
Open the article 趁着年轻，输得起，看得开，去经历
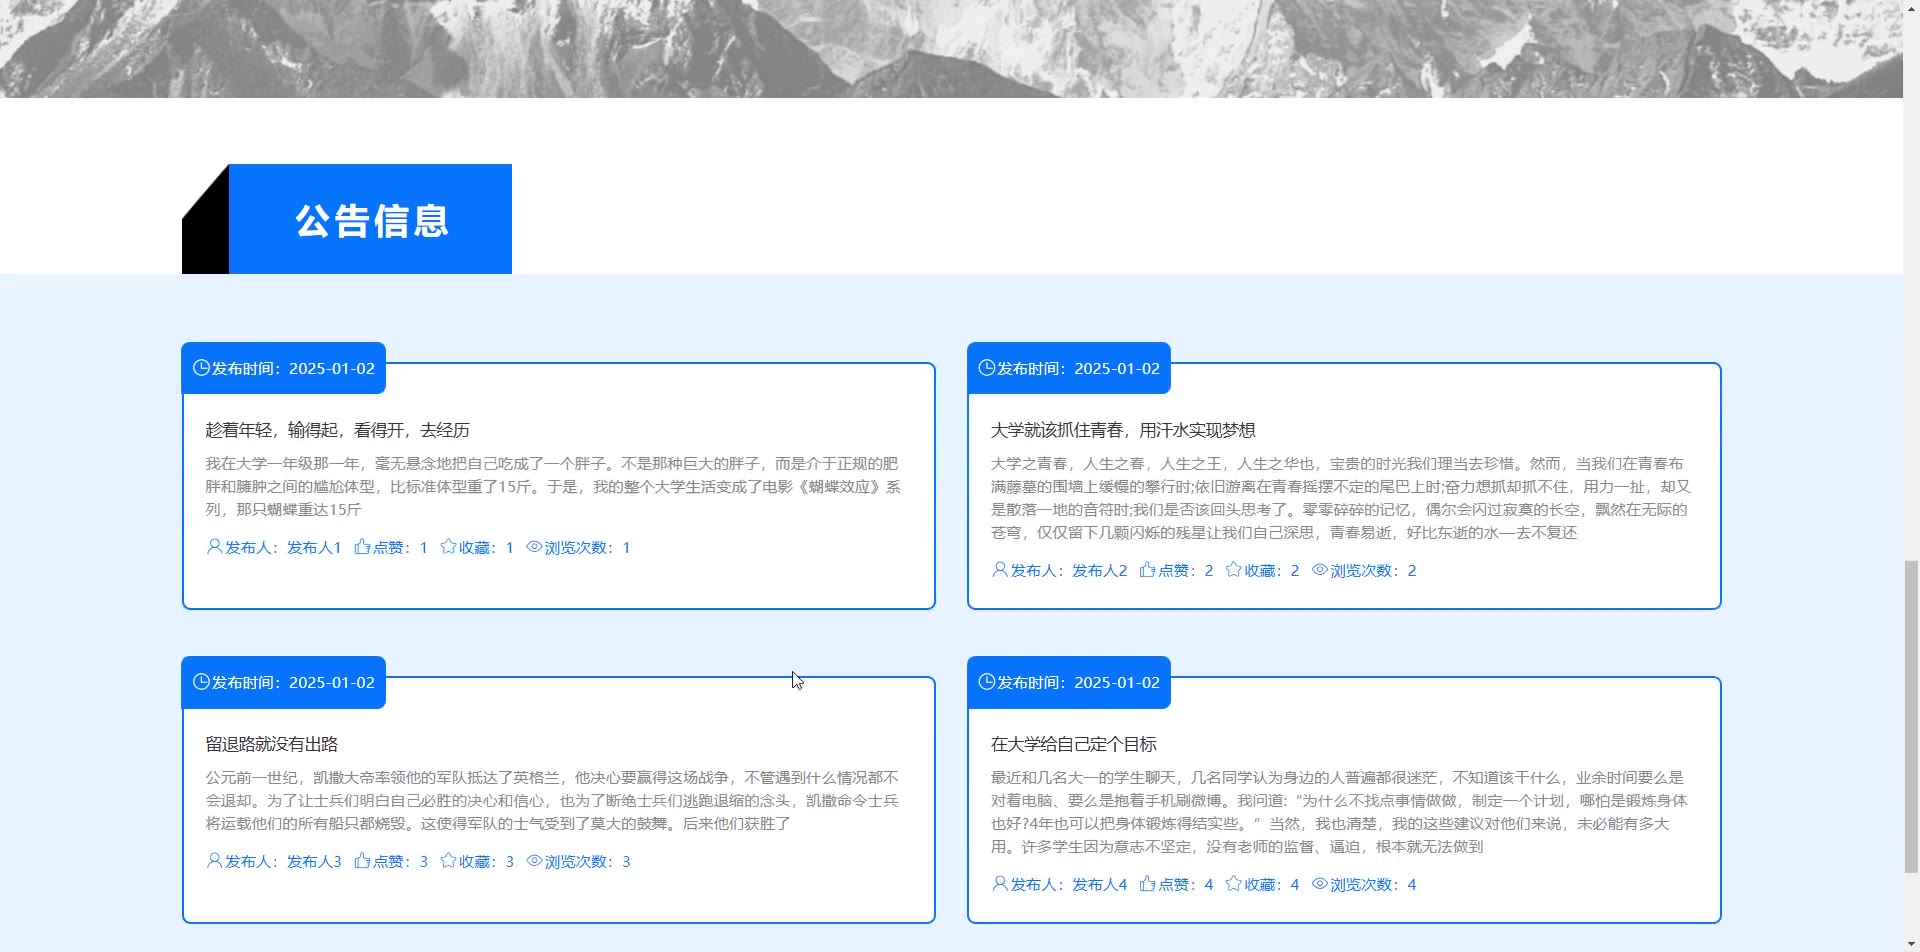(337, 430)
